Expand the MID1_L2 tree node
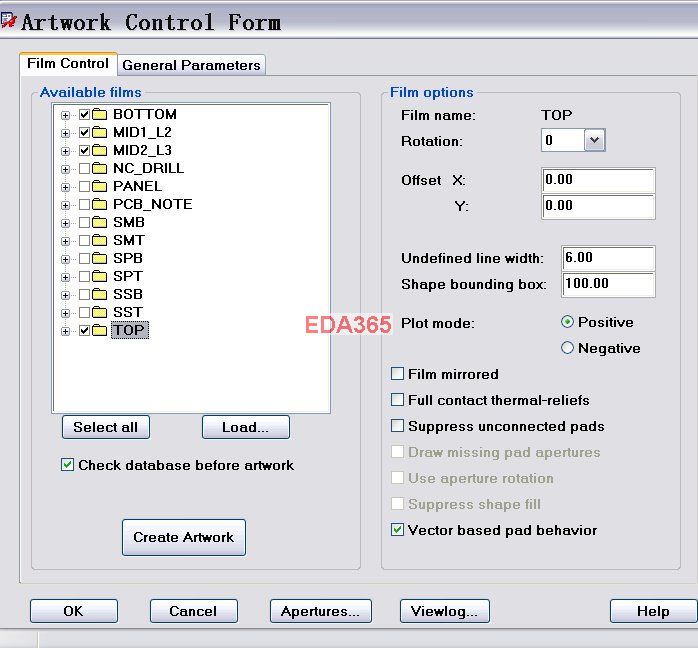The height and width of the screenshot is (648, 698). click(65, 134)
